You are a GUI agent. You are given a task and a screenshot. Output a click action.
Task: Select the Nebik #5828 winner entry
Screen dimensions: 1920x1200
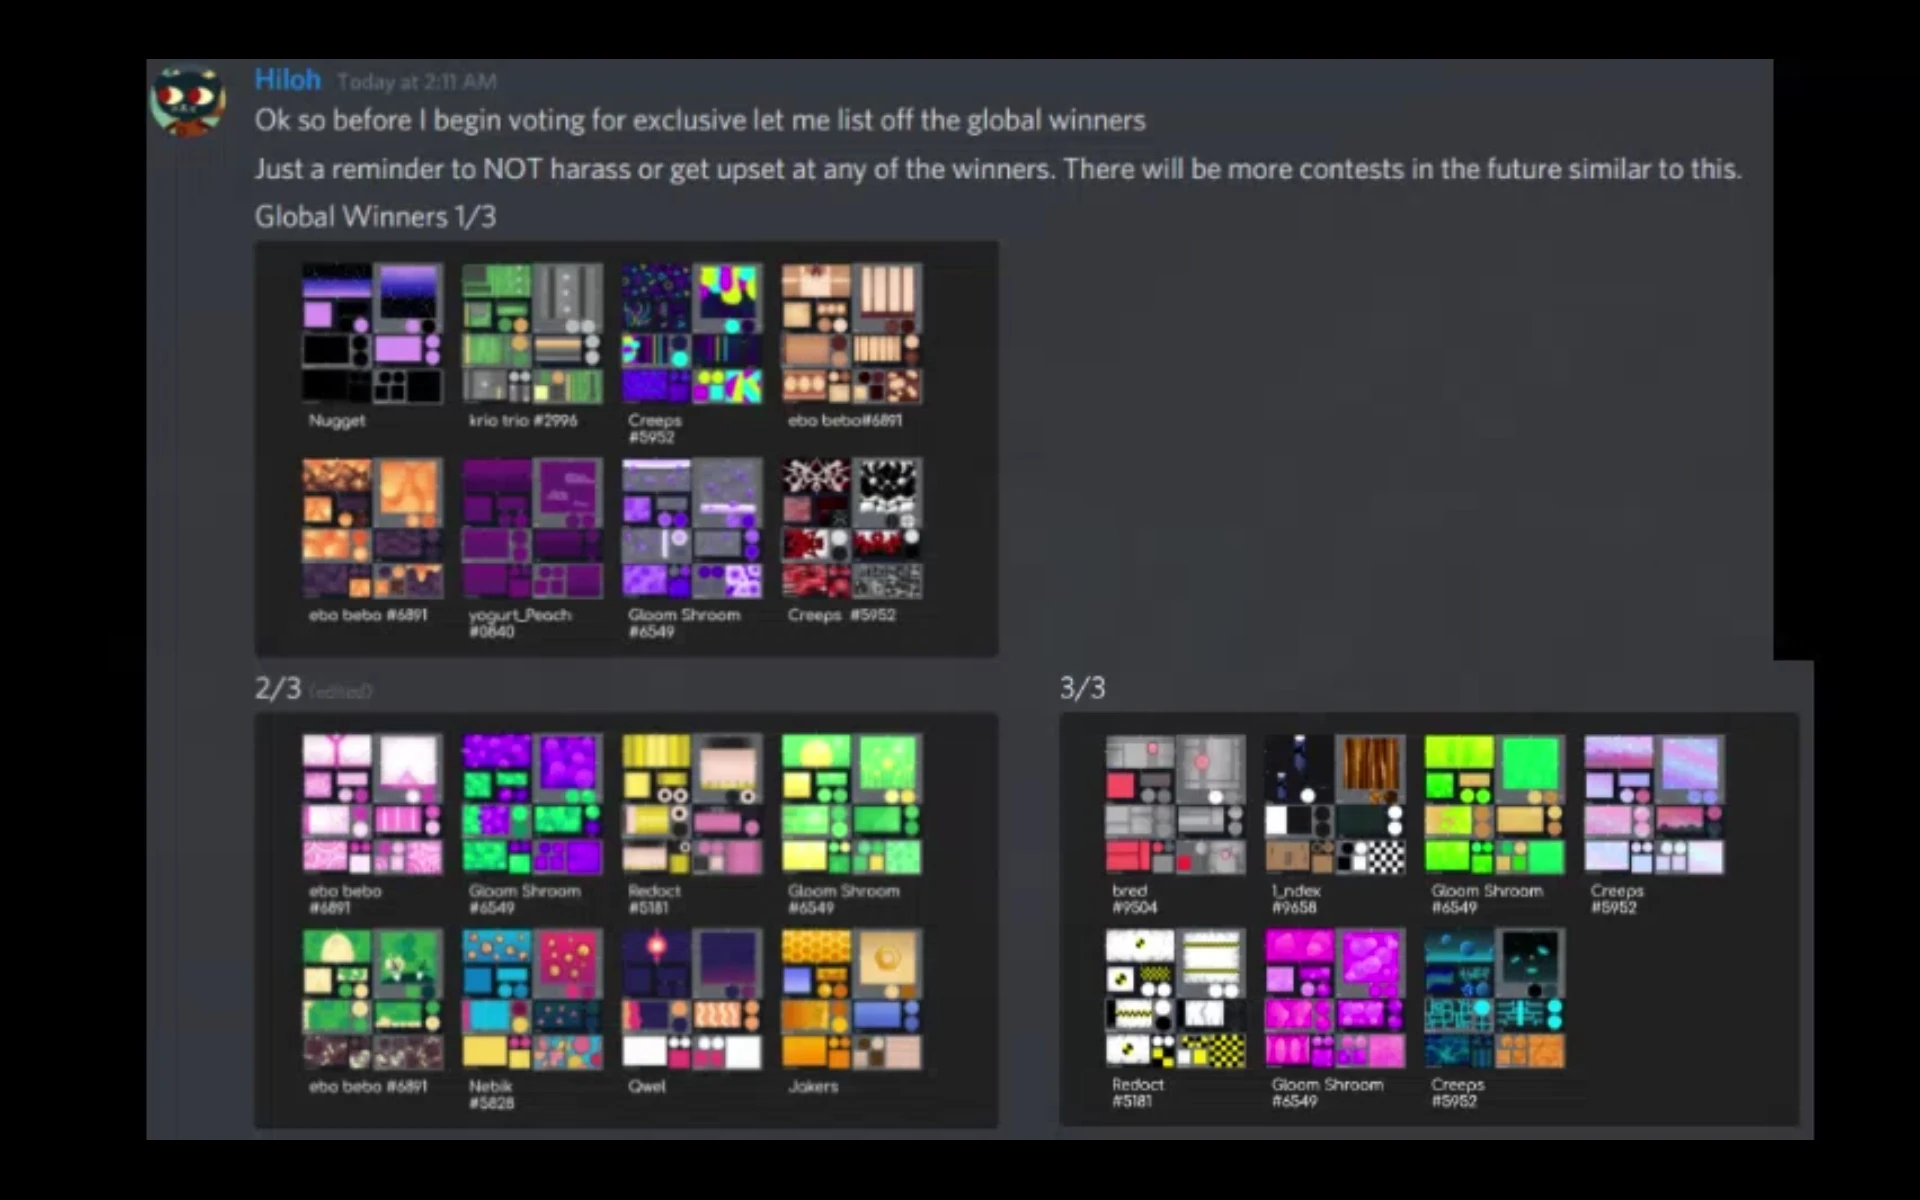point(531,1000)
